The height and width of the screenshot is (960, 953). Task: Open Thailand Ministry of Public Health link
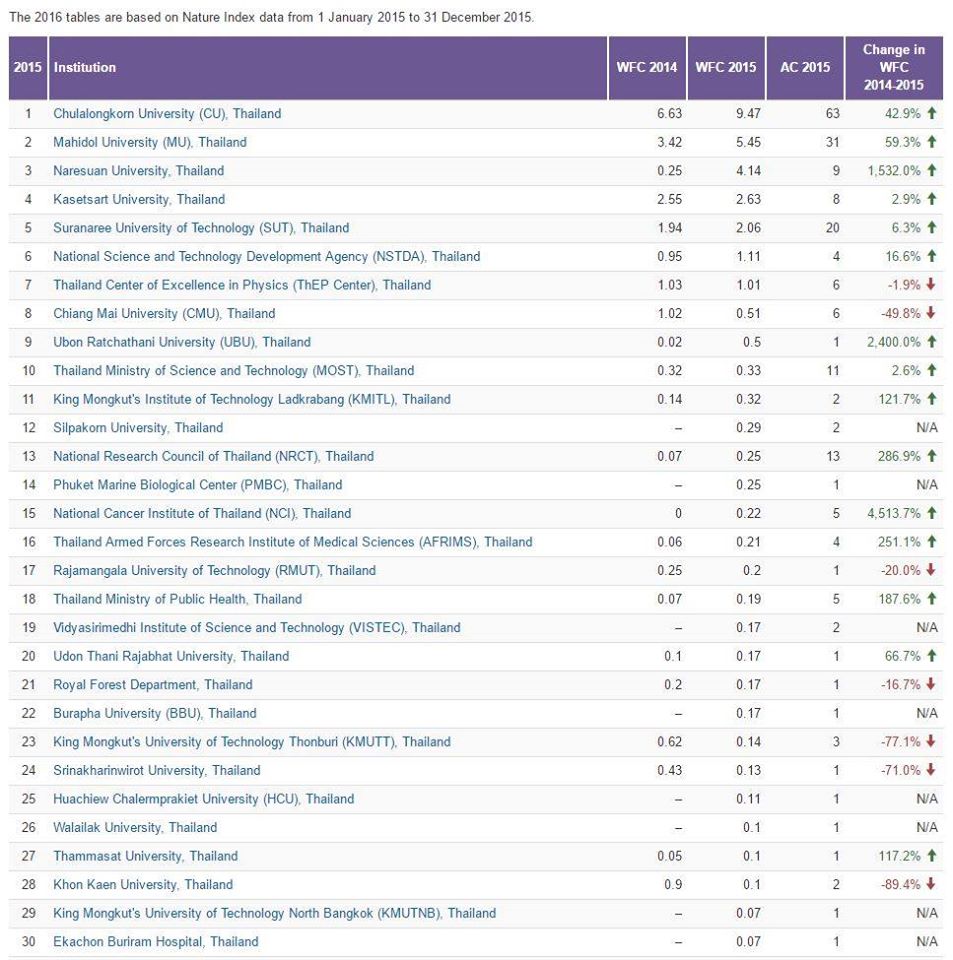pos(178,599)
